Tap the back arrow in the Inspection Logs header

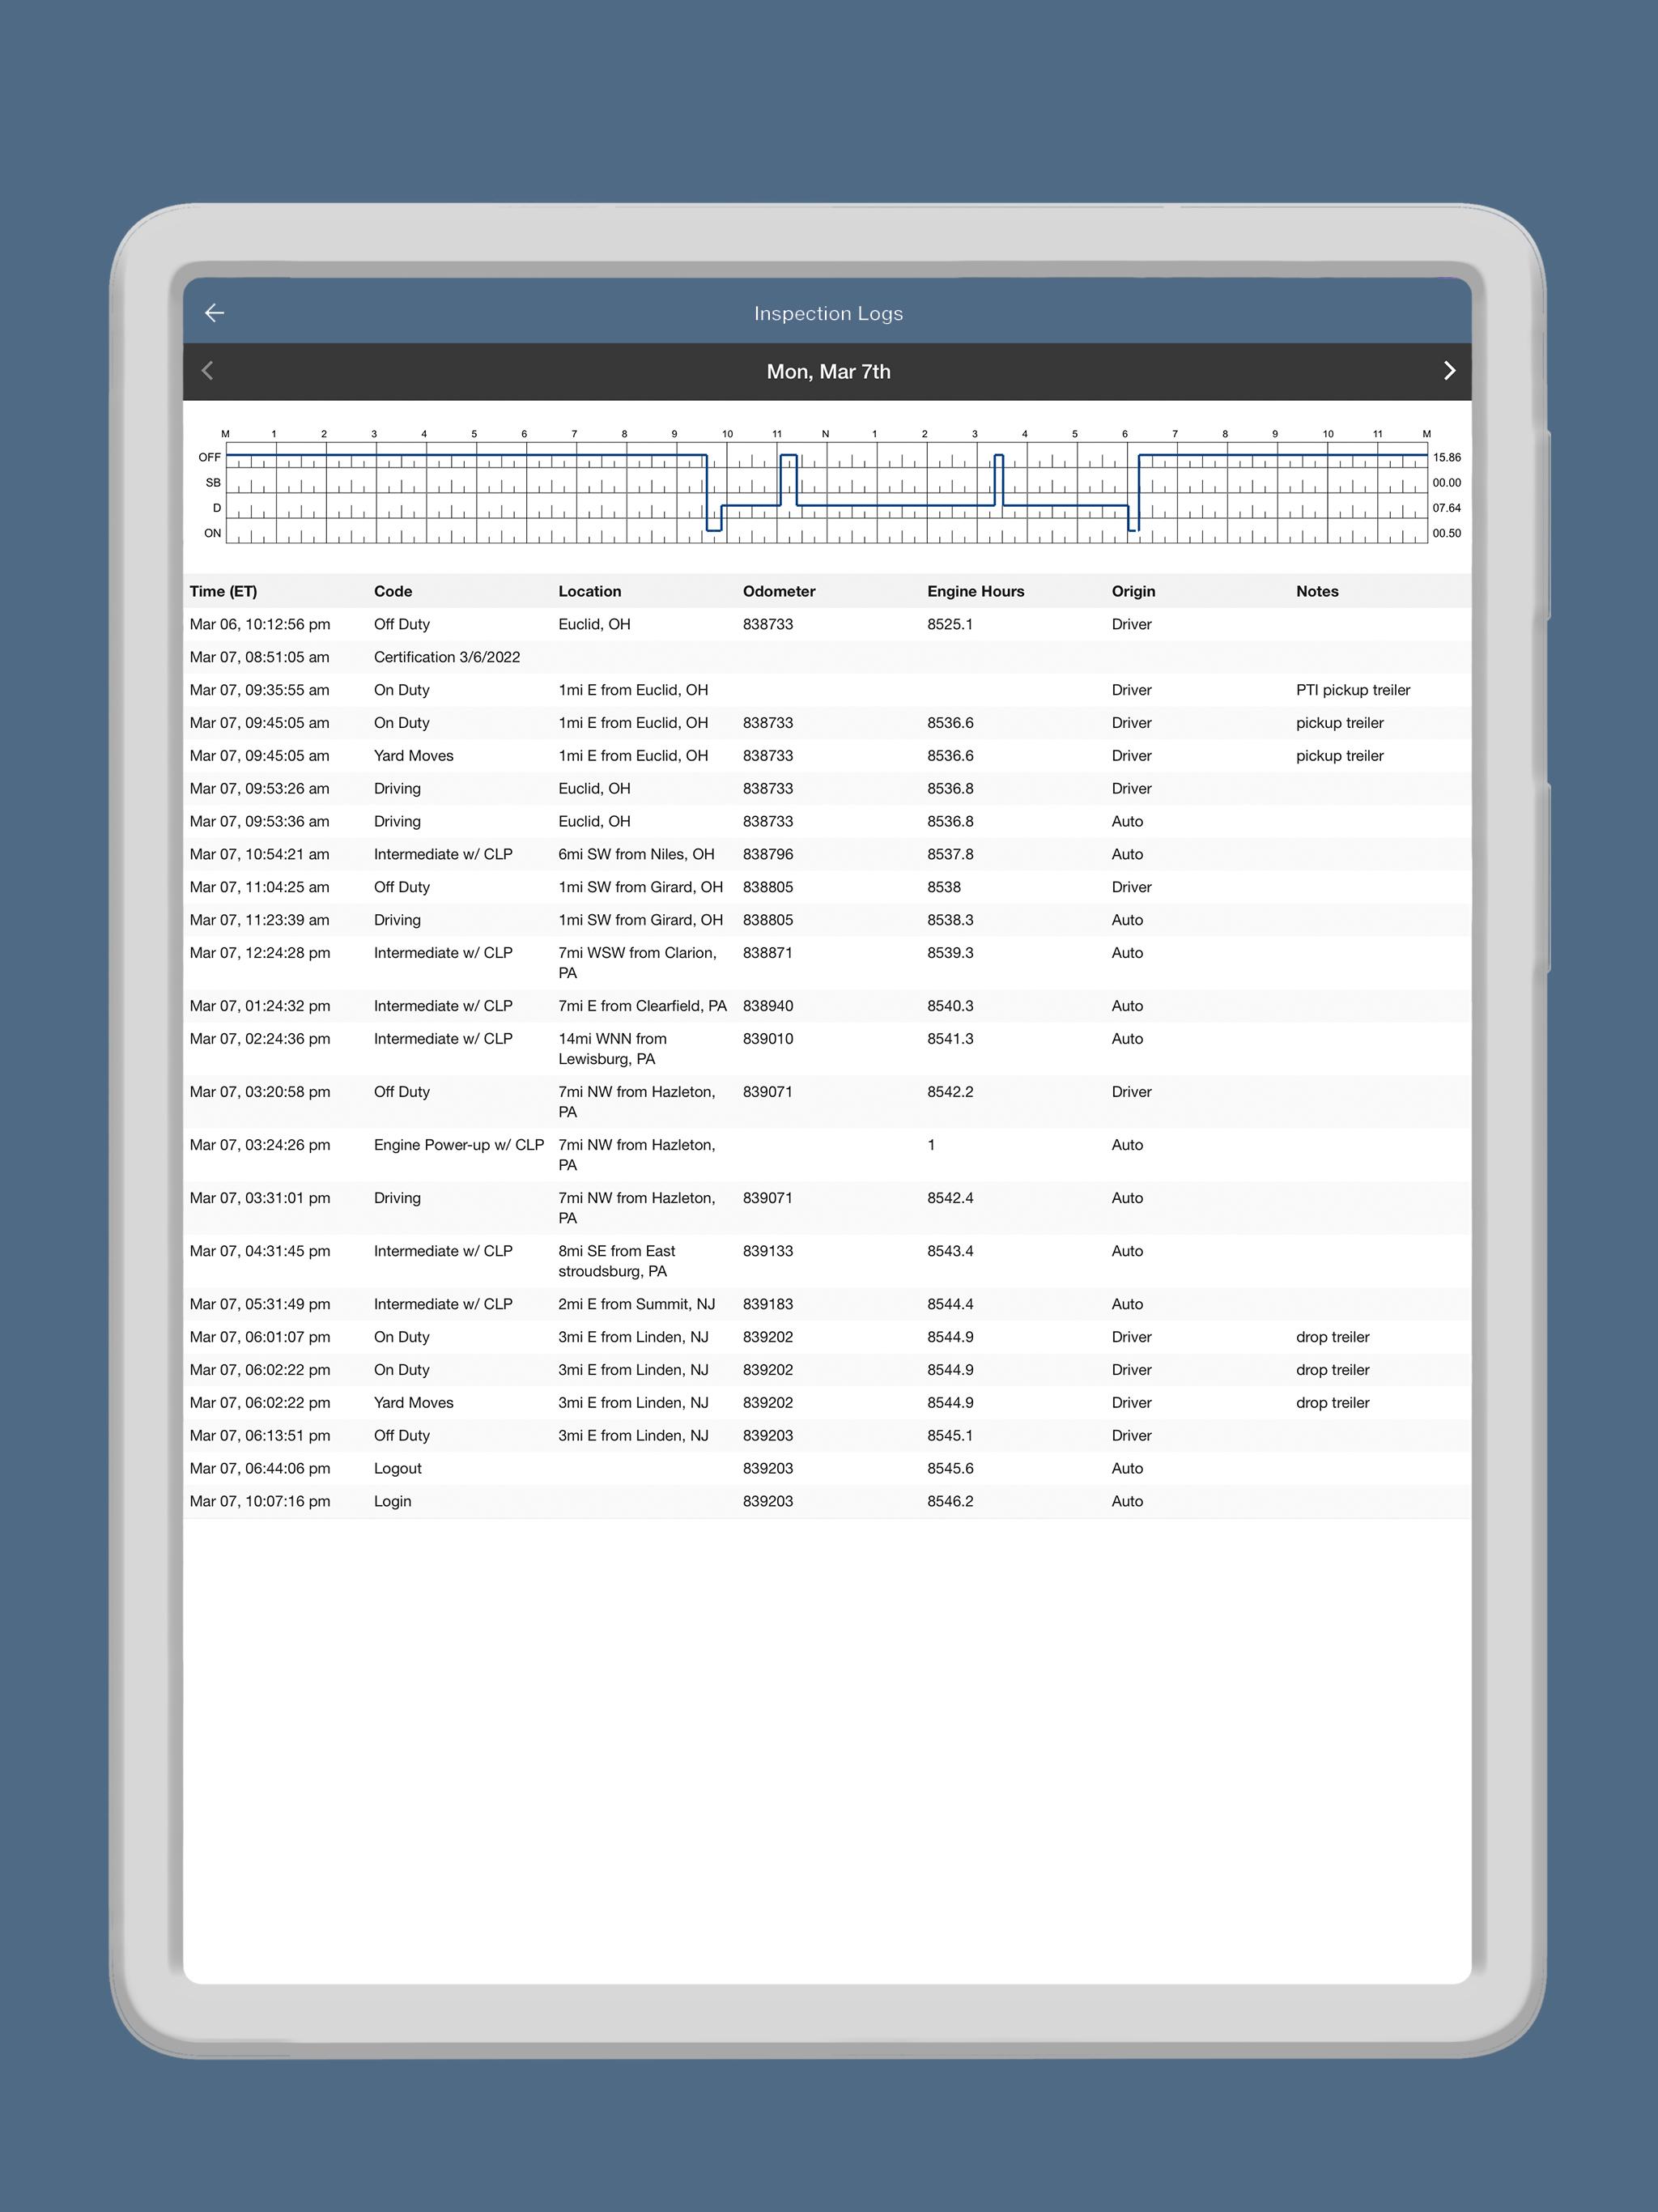click(214, 313)
